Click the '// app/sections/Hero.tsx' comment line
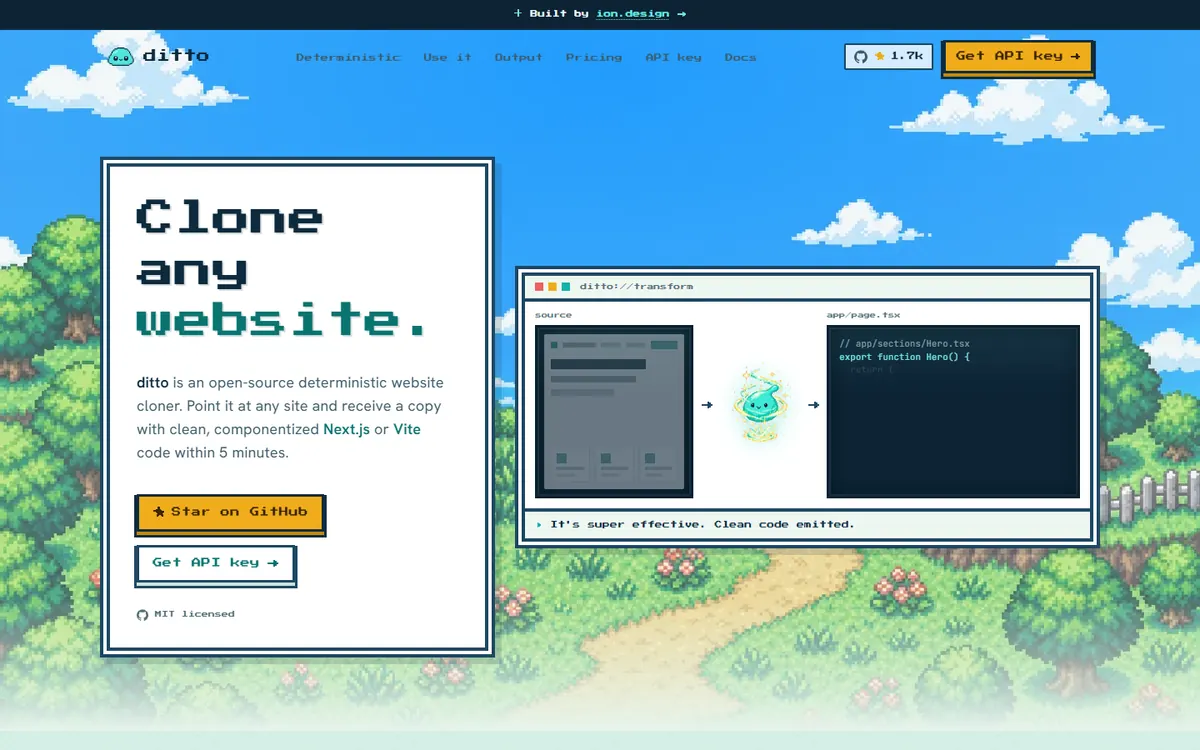The image size is (1200, 750). click(x=905, y=344)
